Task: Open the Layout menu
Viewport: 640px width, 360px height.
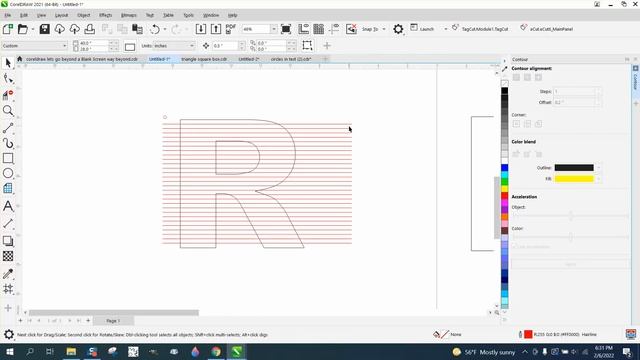Action: (61, 15)
